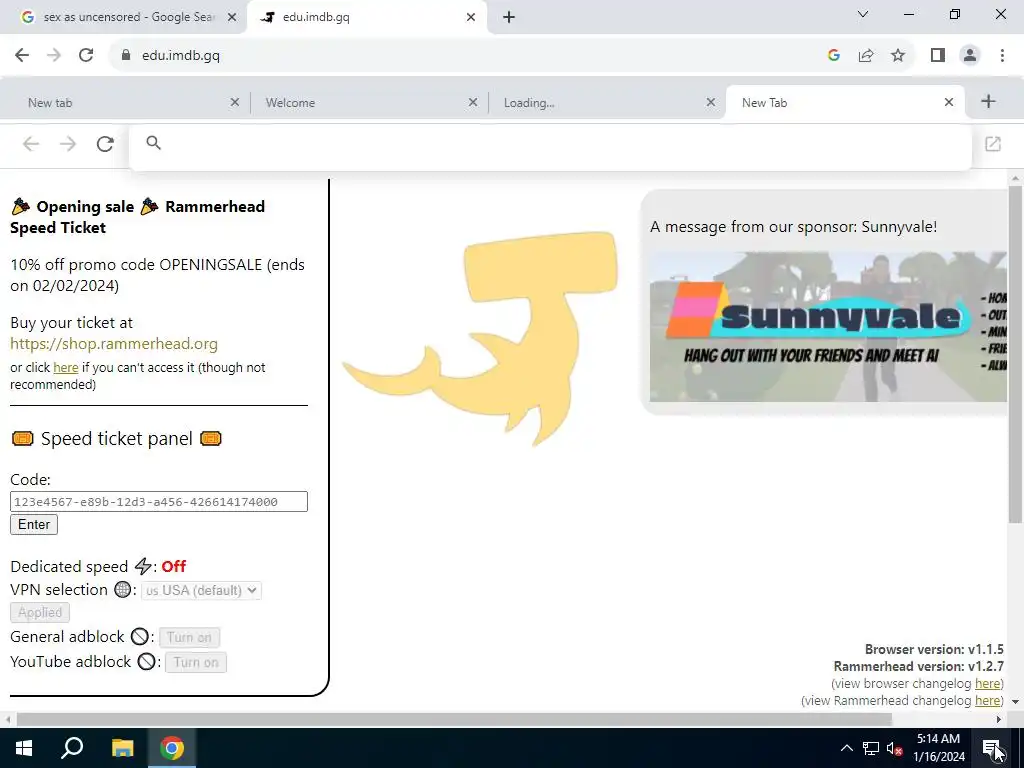This screenshot has height=768, width=1024.
Task: Open Chrome's three-dot menu
Action: [x=1002, y=56]
